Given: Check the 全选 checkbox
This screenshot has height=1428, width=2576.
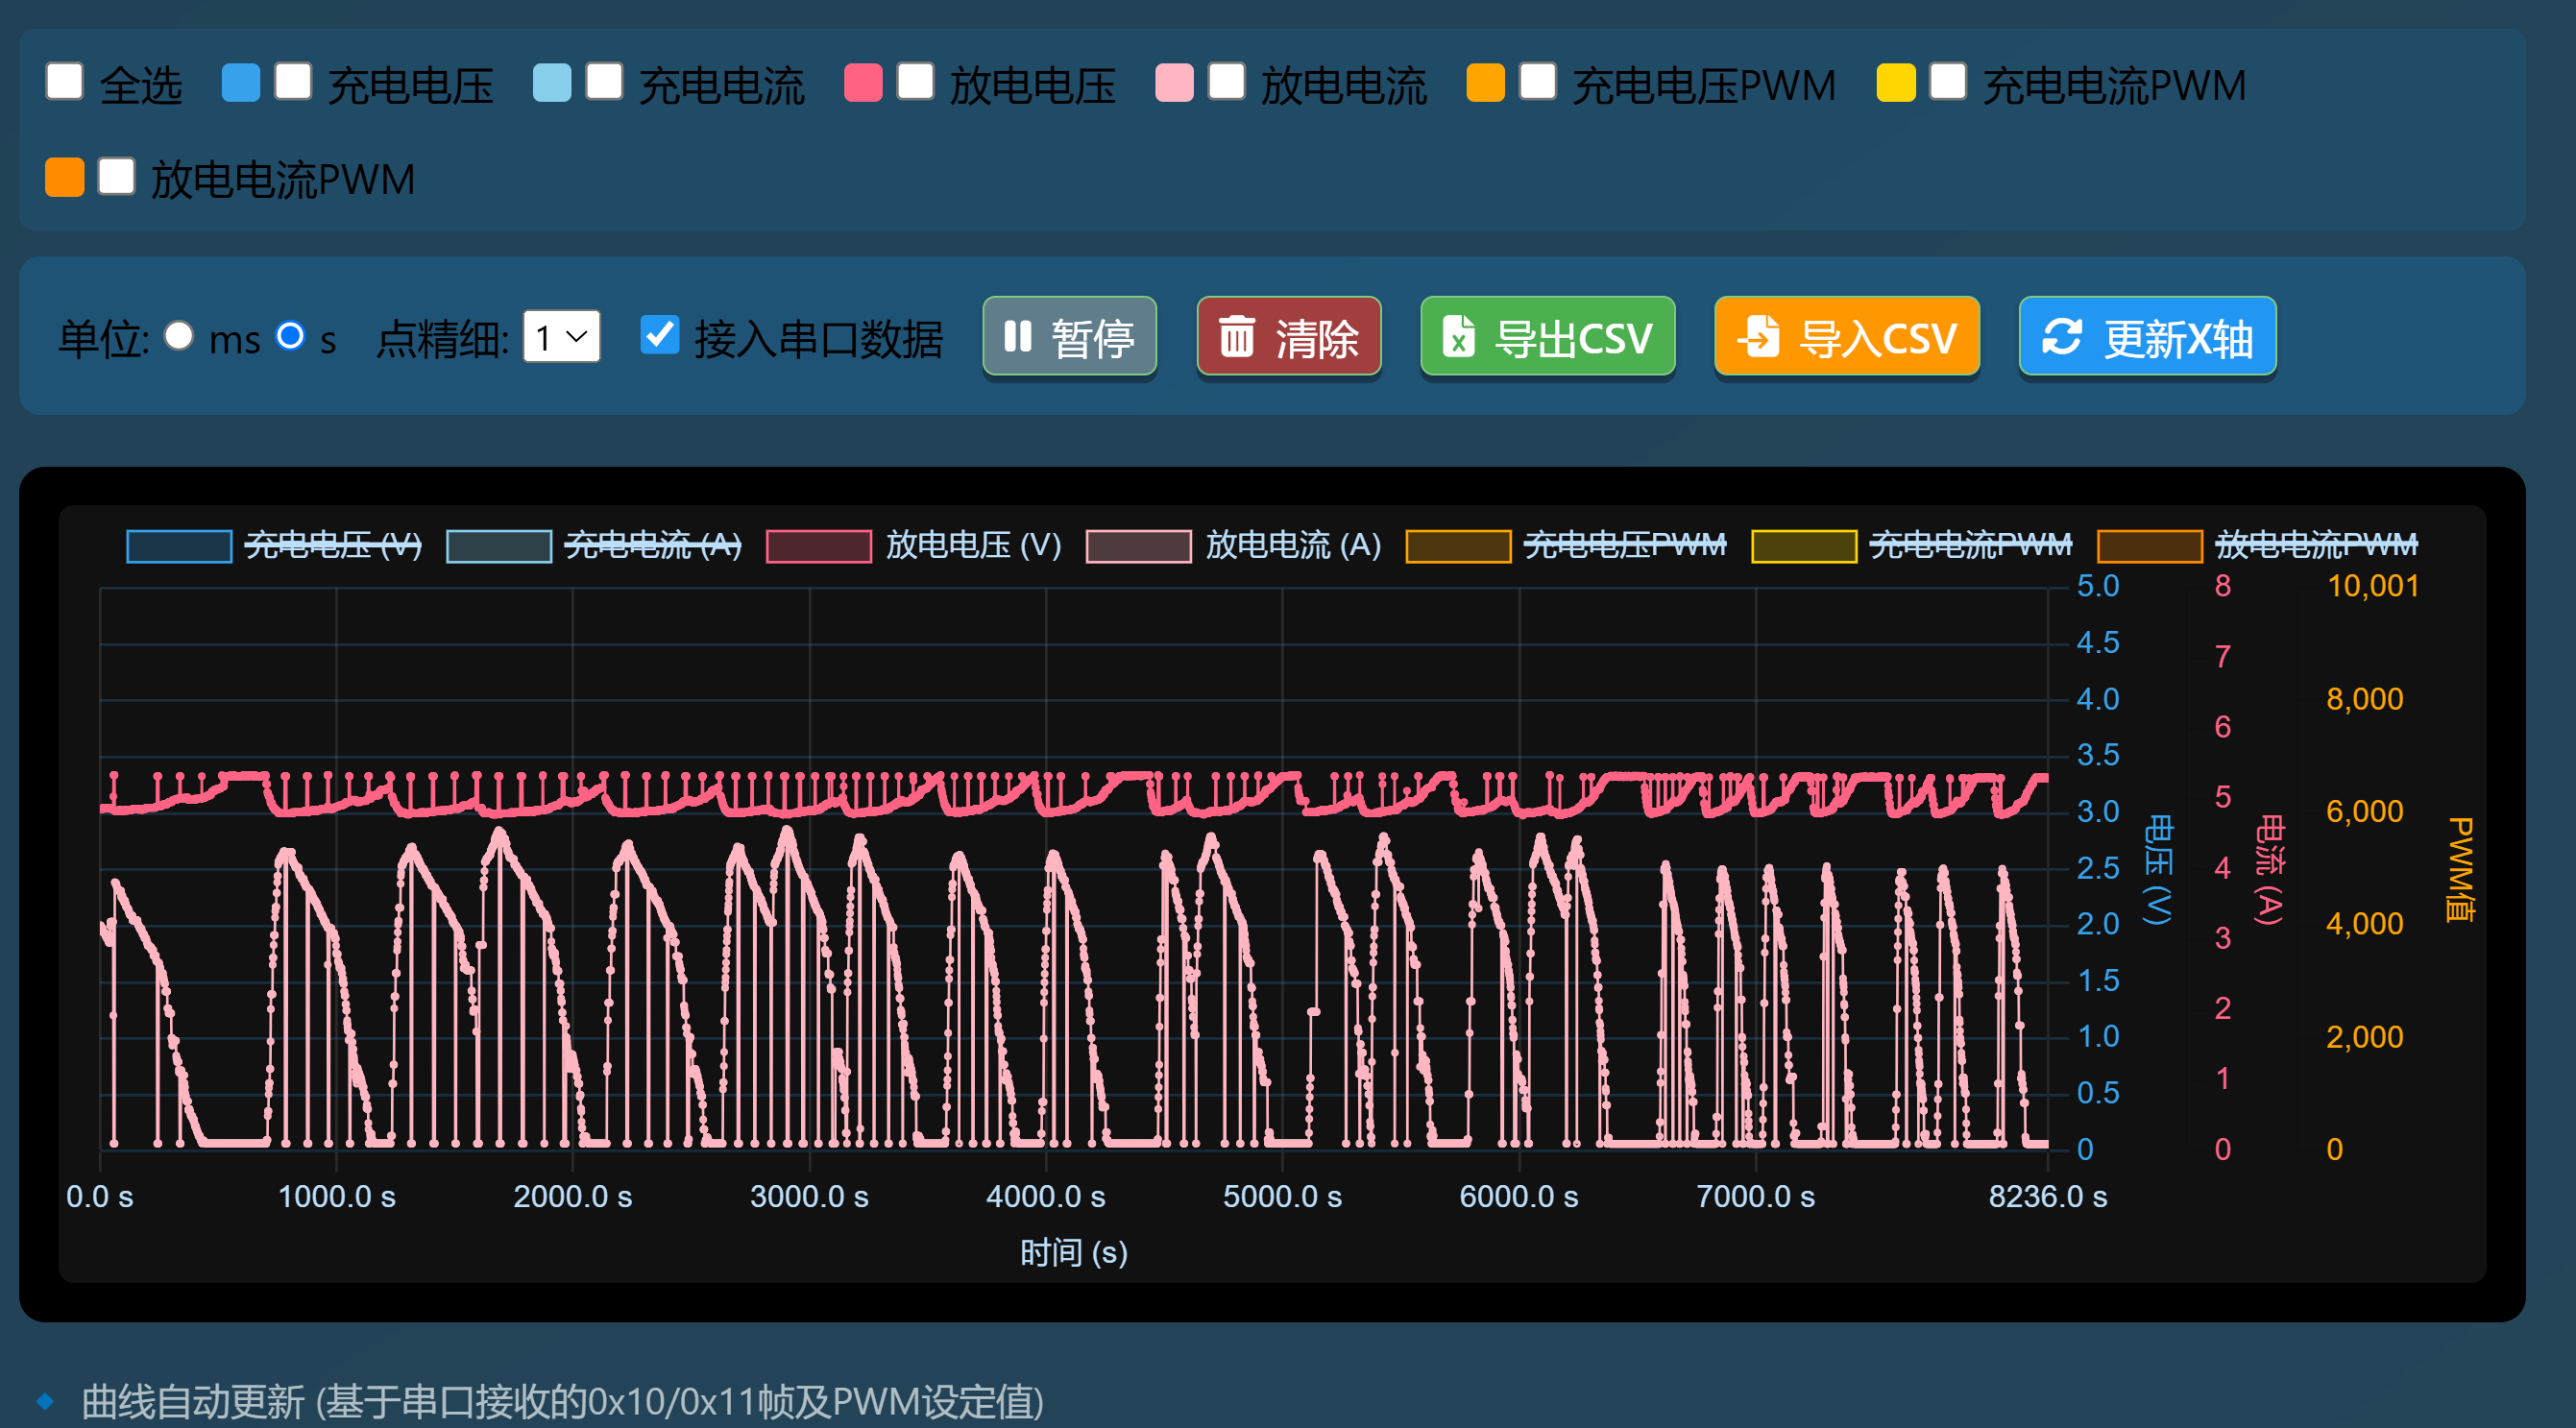Looking at the screenshot, I should pyautogui.click(x=65, y=82).
